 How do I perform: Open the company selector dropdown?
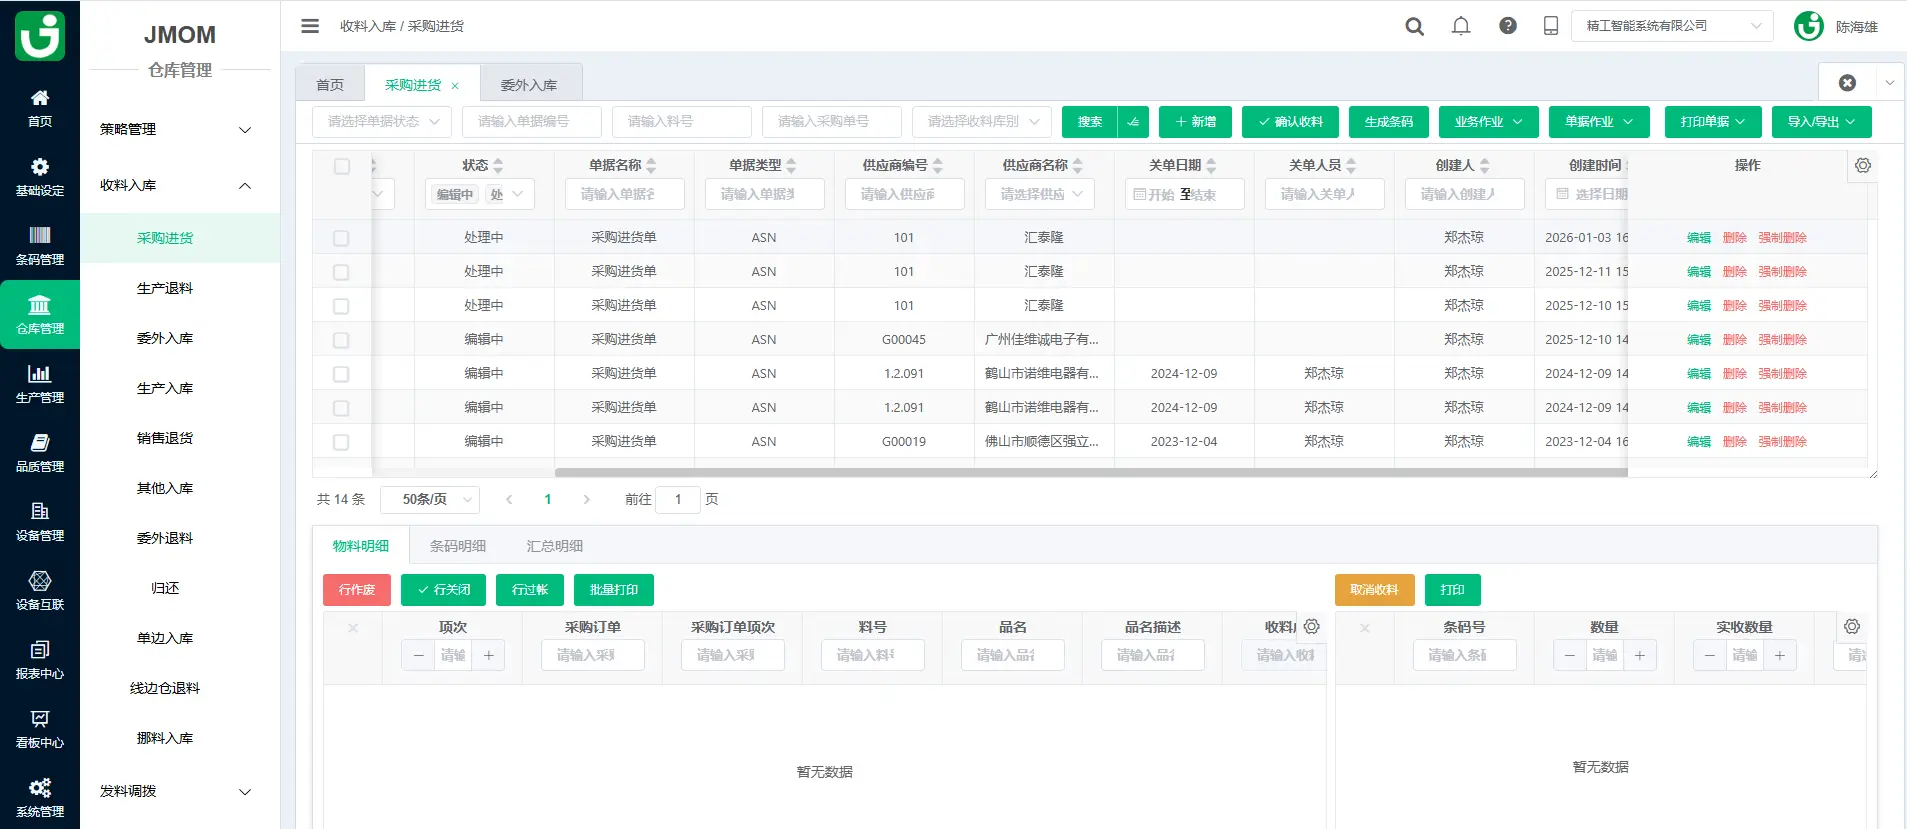pyautogui.click(x=1672, y=26)
